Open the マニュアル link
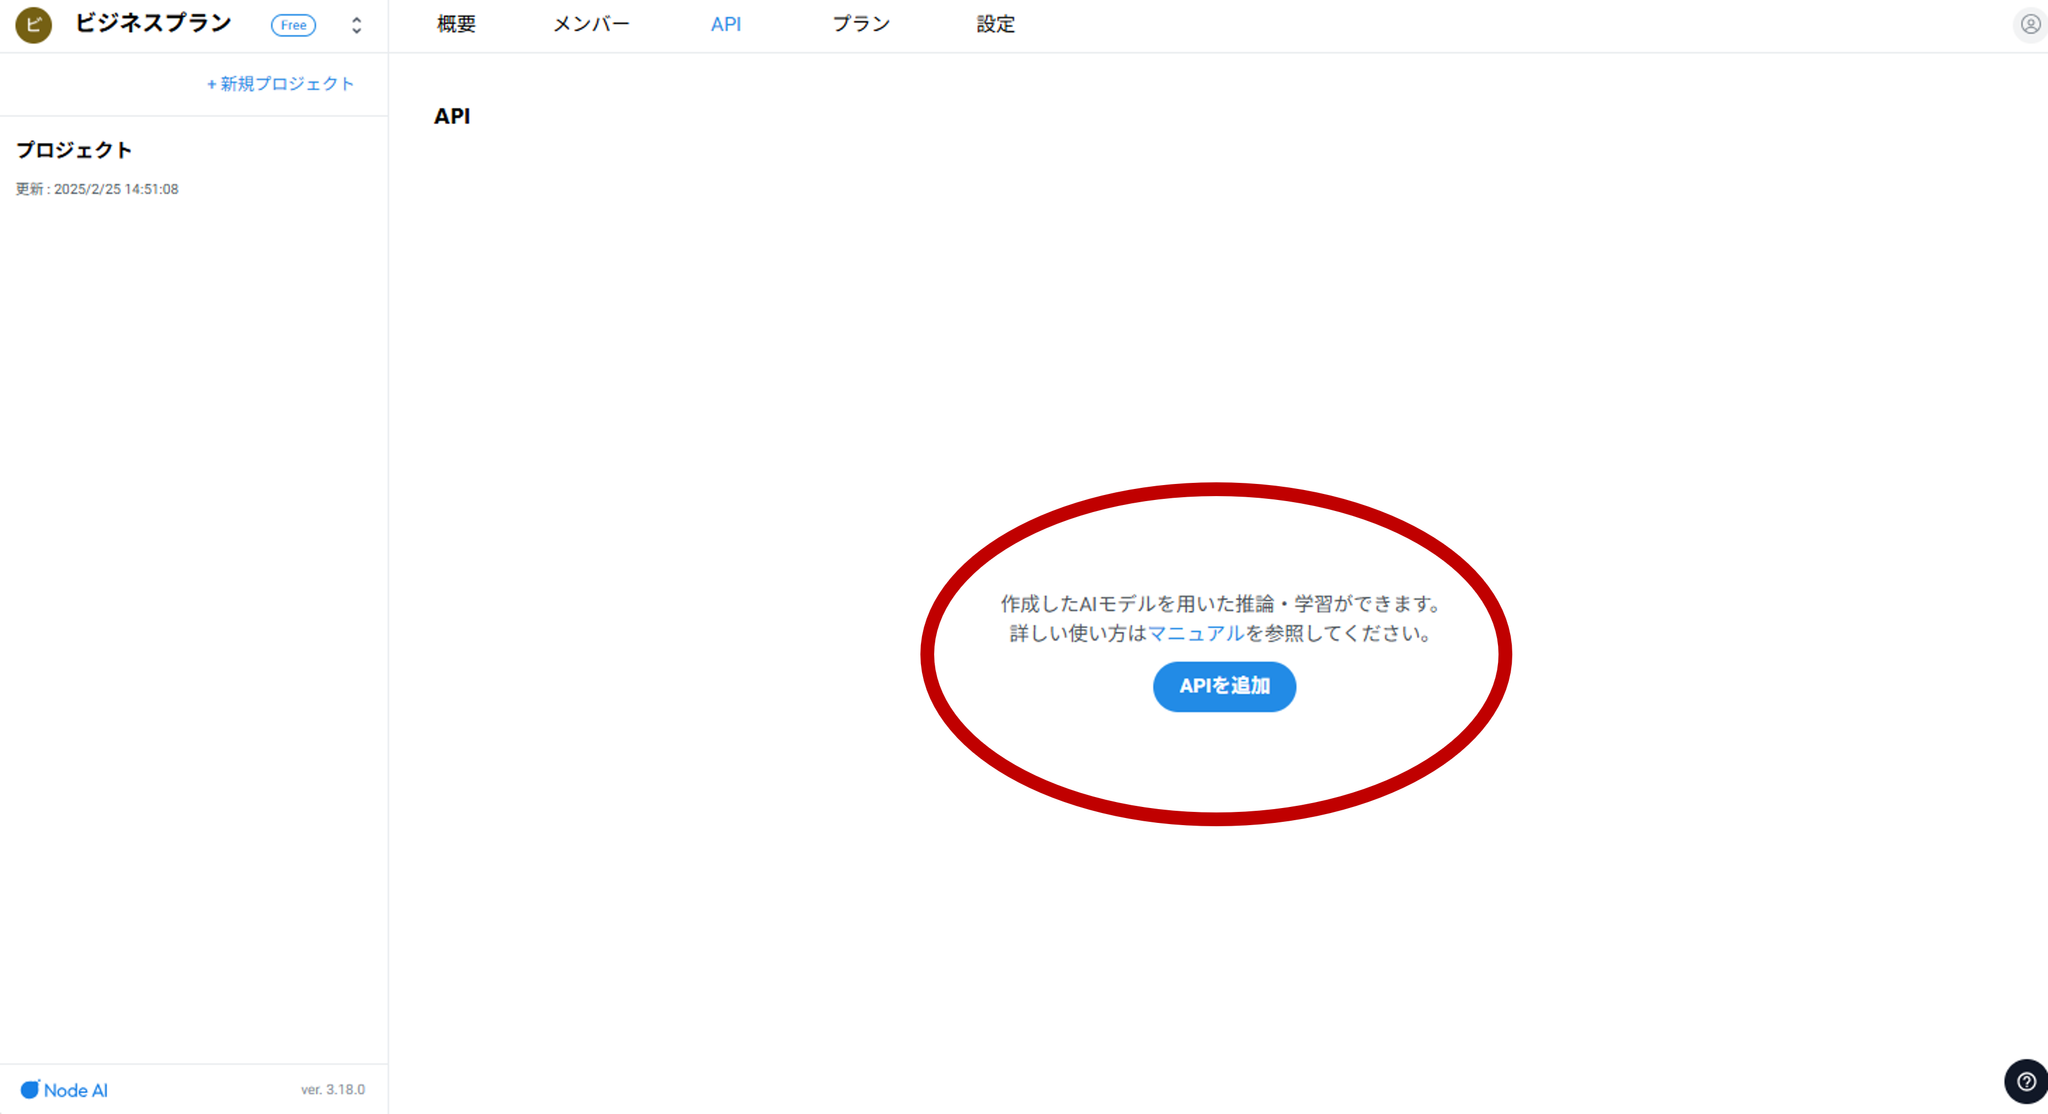2048x1114 pixels. 1195,633
